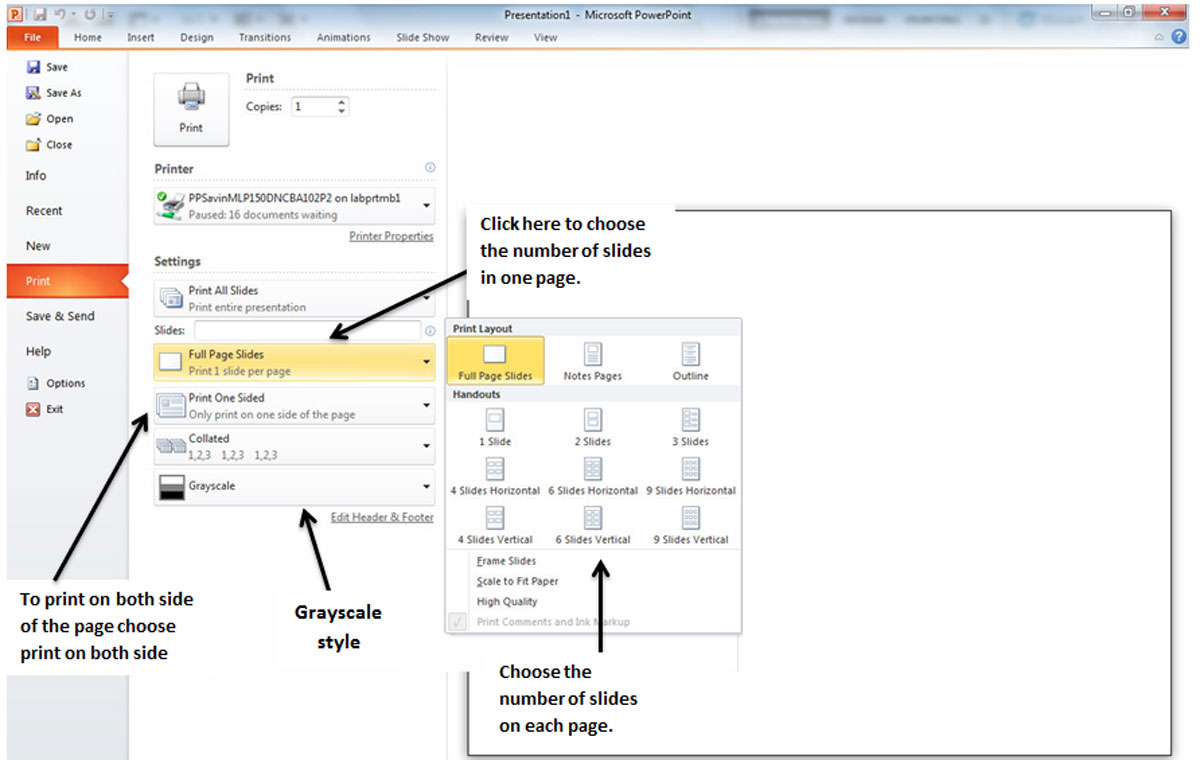
Task: Click Save icon in Quick Access Toolbar
Action: click(x=39, y=14)
